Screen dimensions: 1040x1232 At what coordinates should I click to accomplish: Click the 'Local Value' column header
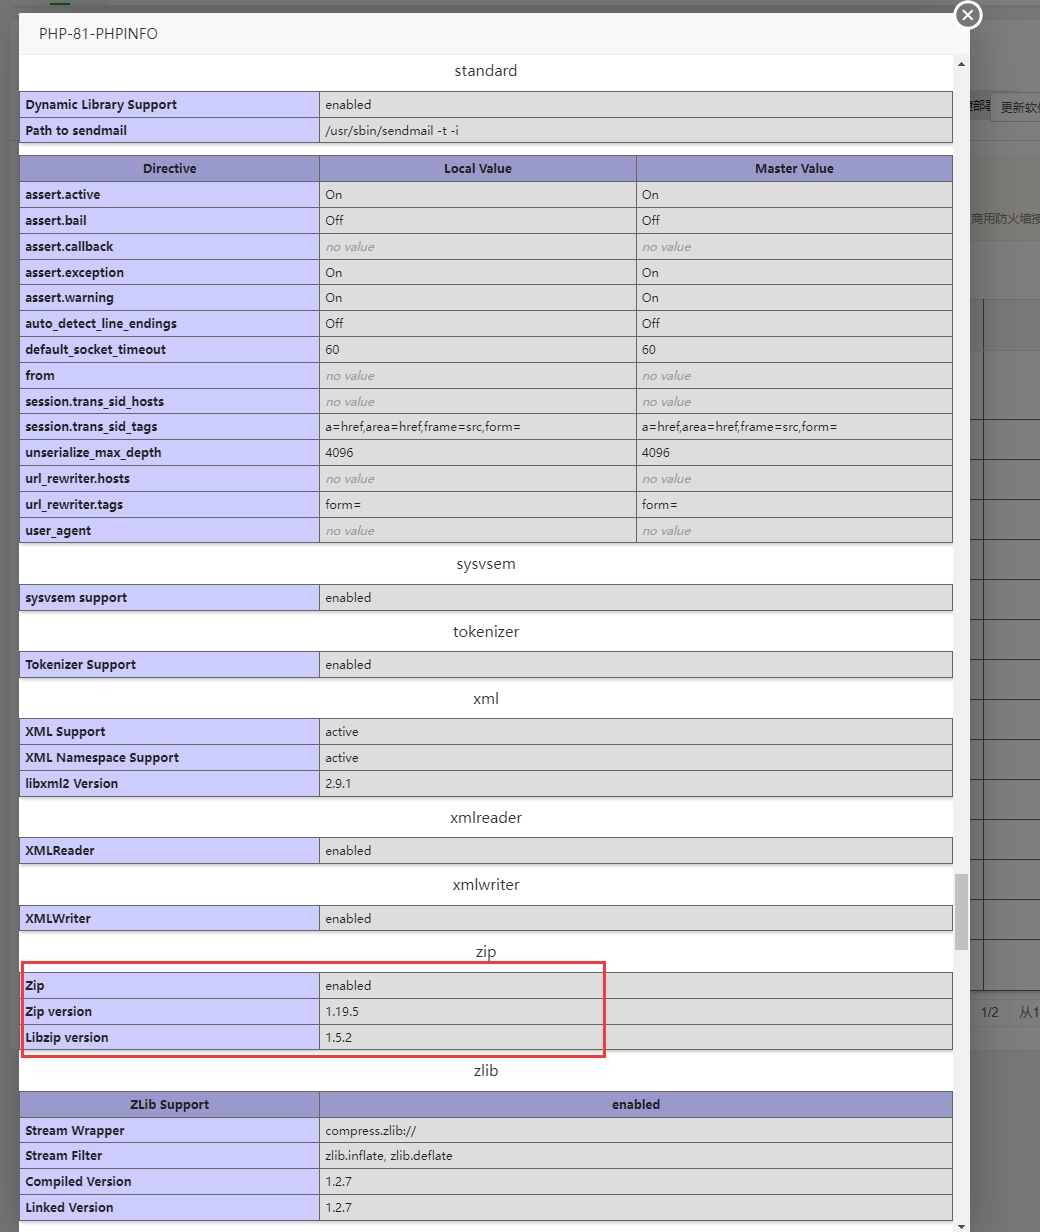pos(477,169)
